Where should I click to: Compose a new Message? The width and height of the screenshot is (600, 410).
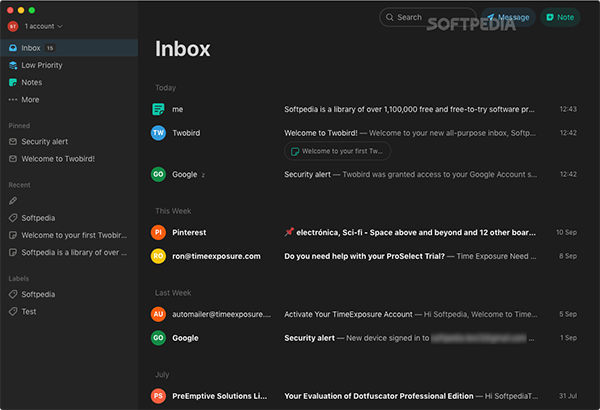508,17
